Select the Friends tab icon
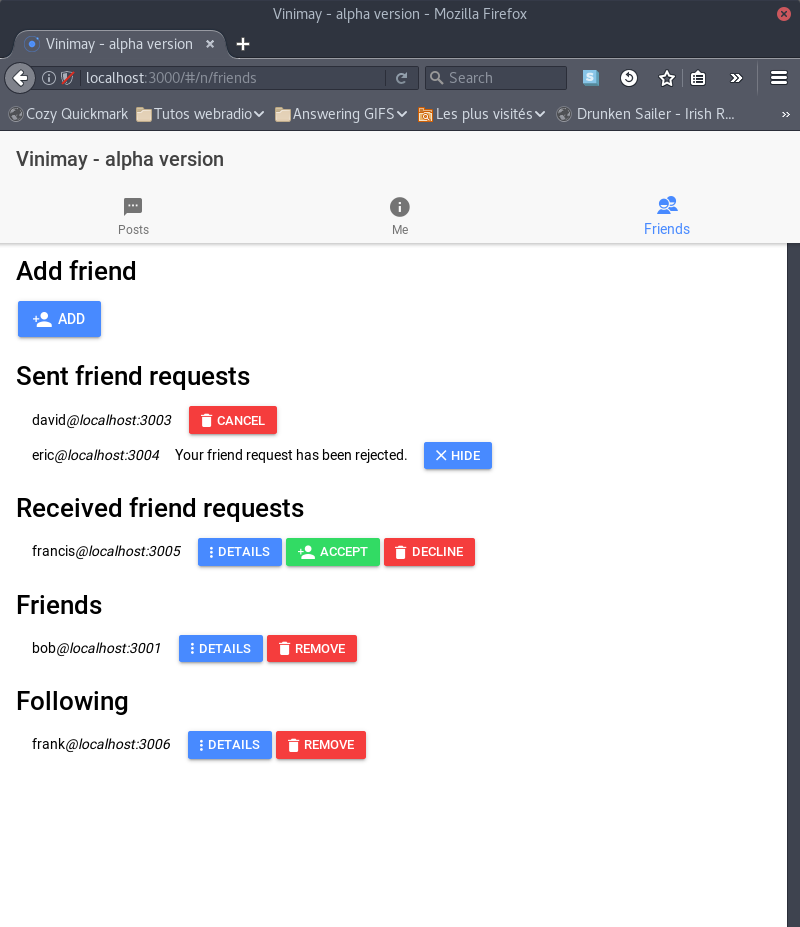 [667, 206]
